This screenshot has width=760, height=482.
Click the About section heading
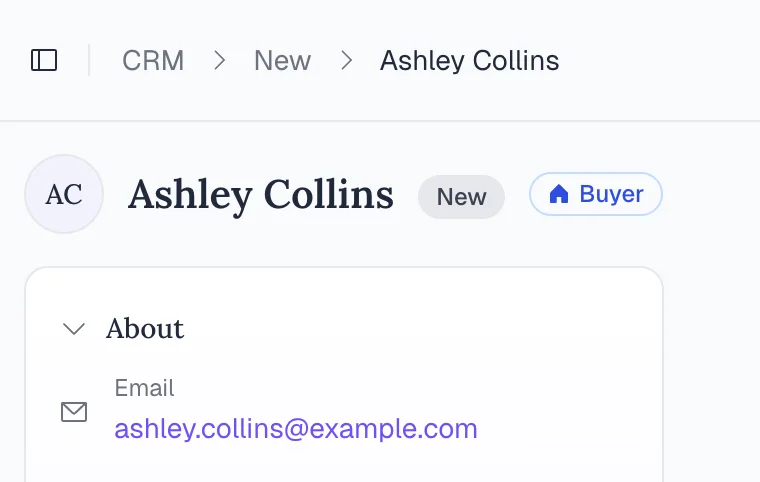point(145,329)
